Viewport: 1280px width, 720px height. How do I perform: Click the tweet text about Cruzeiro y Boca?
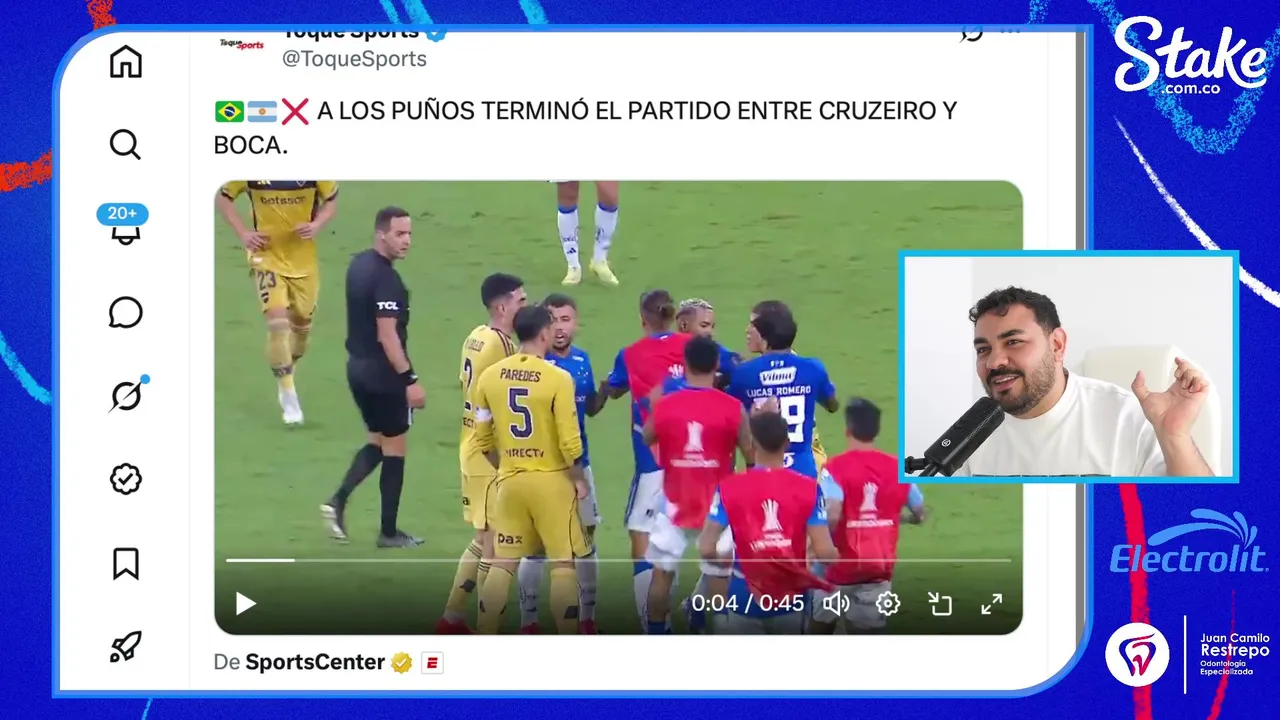585,128
